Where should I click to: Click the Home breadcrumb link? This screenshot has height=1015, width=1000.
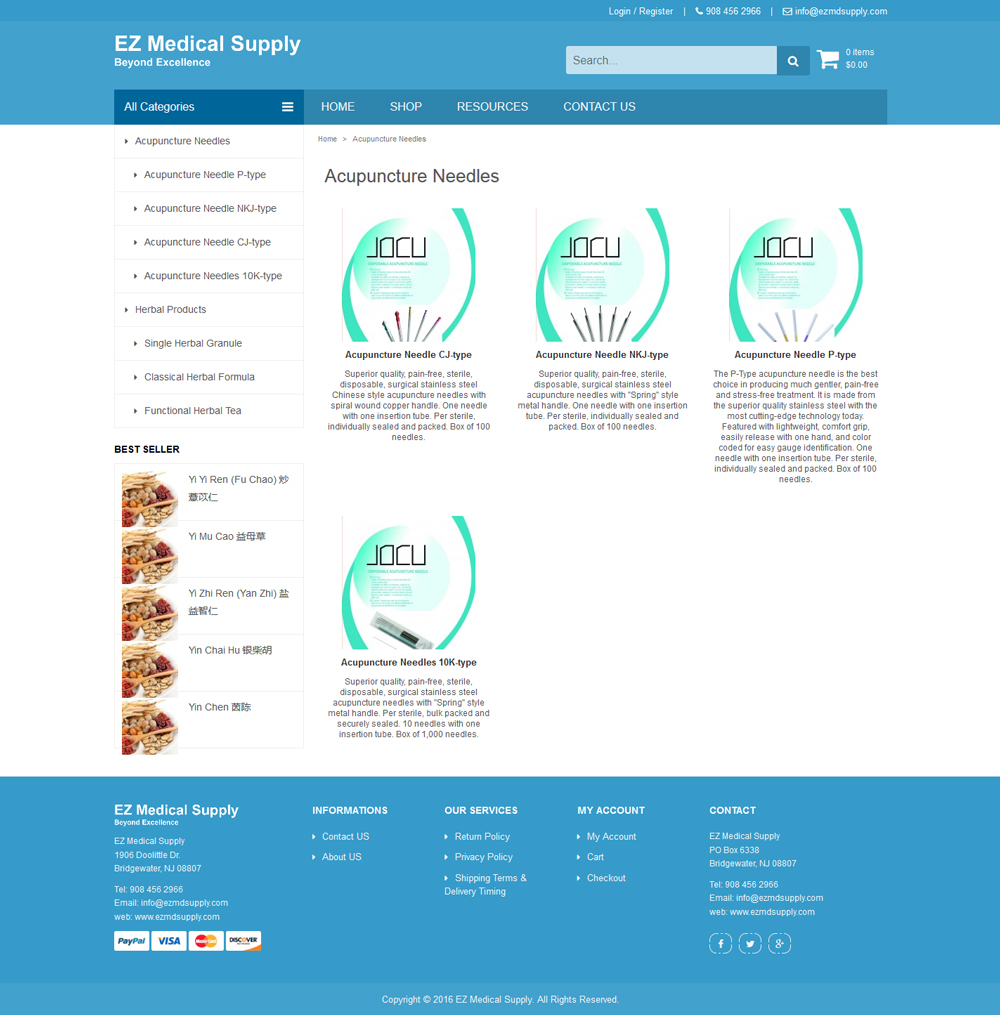[328, 139]
